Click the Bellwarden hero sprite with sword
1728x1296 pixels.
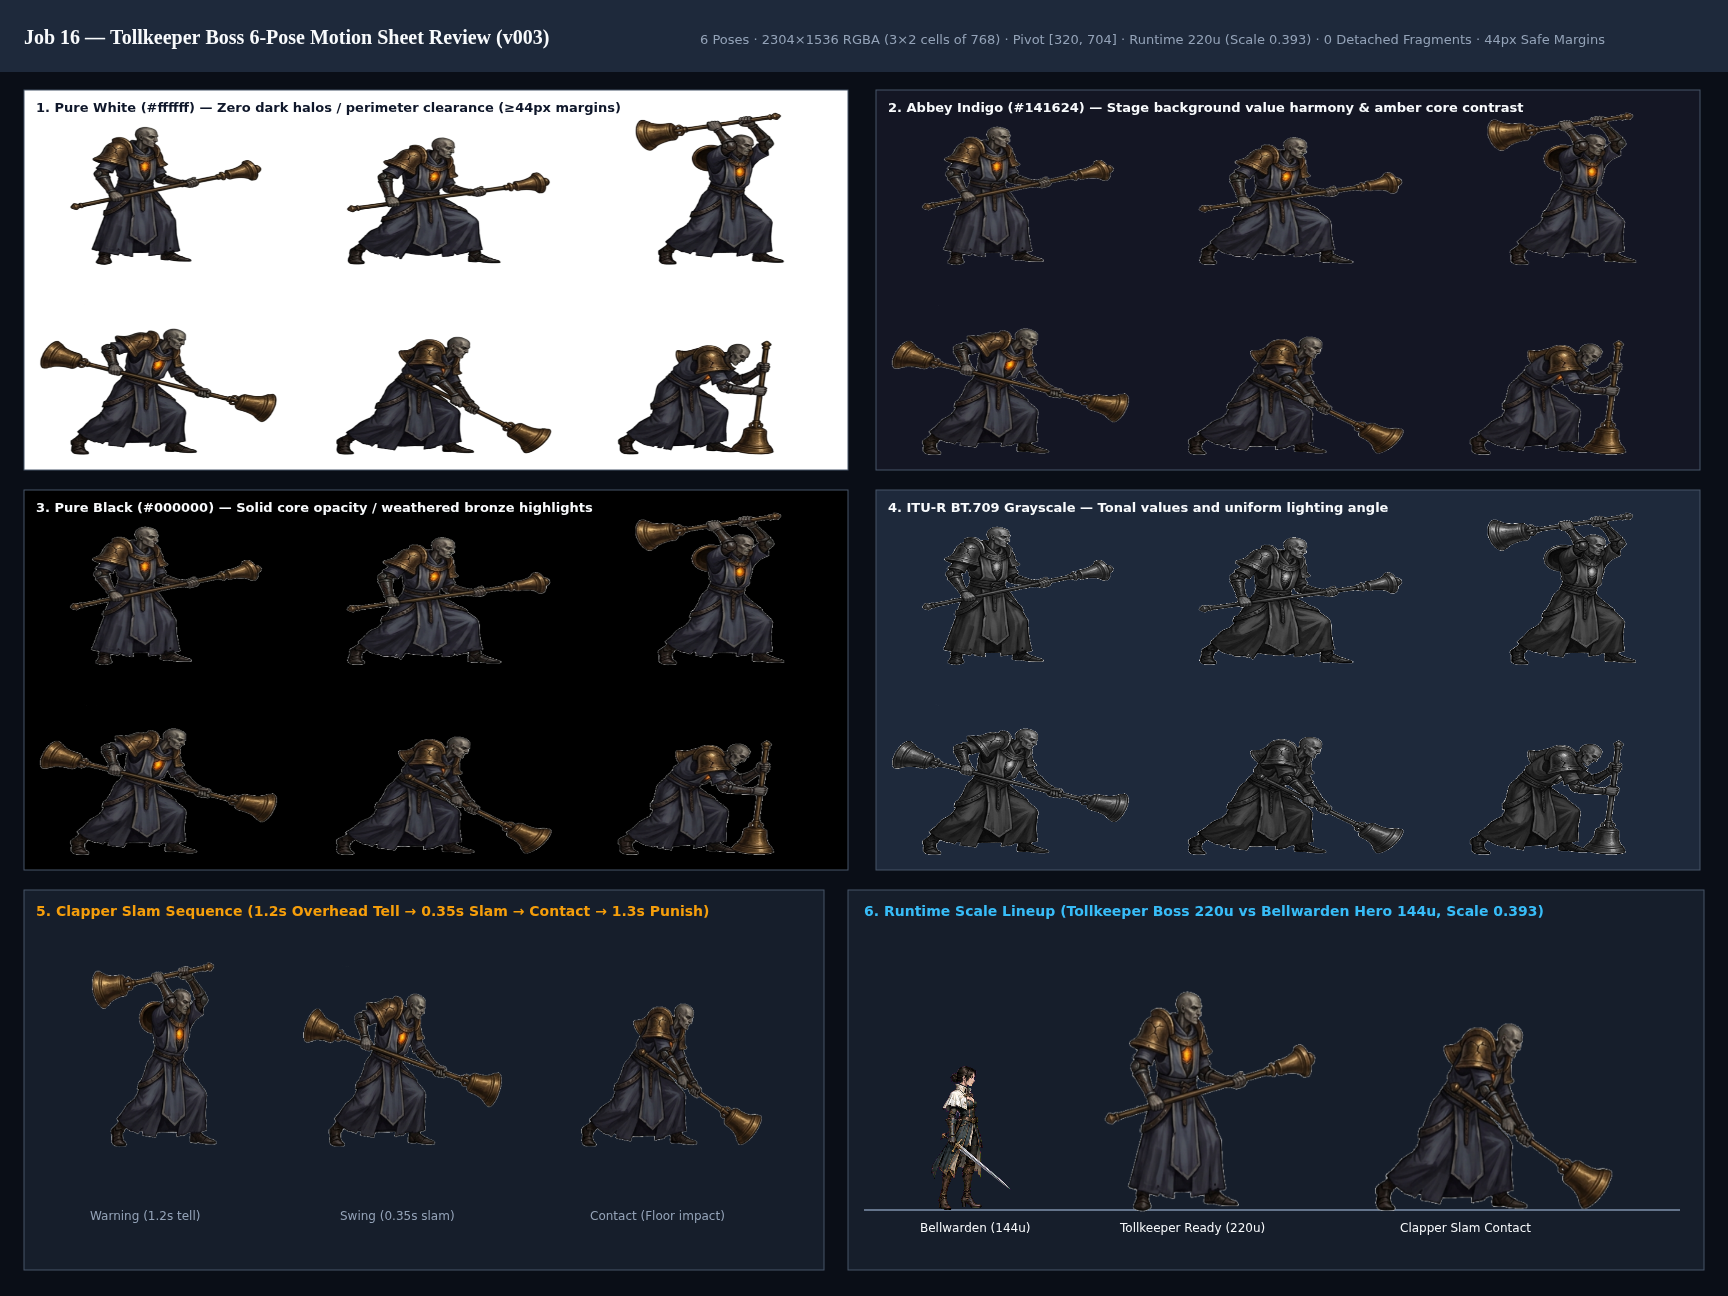972,1138
